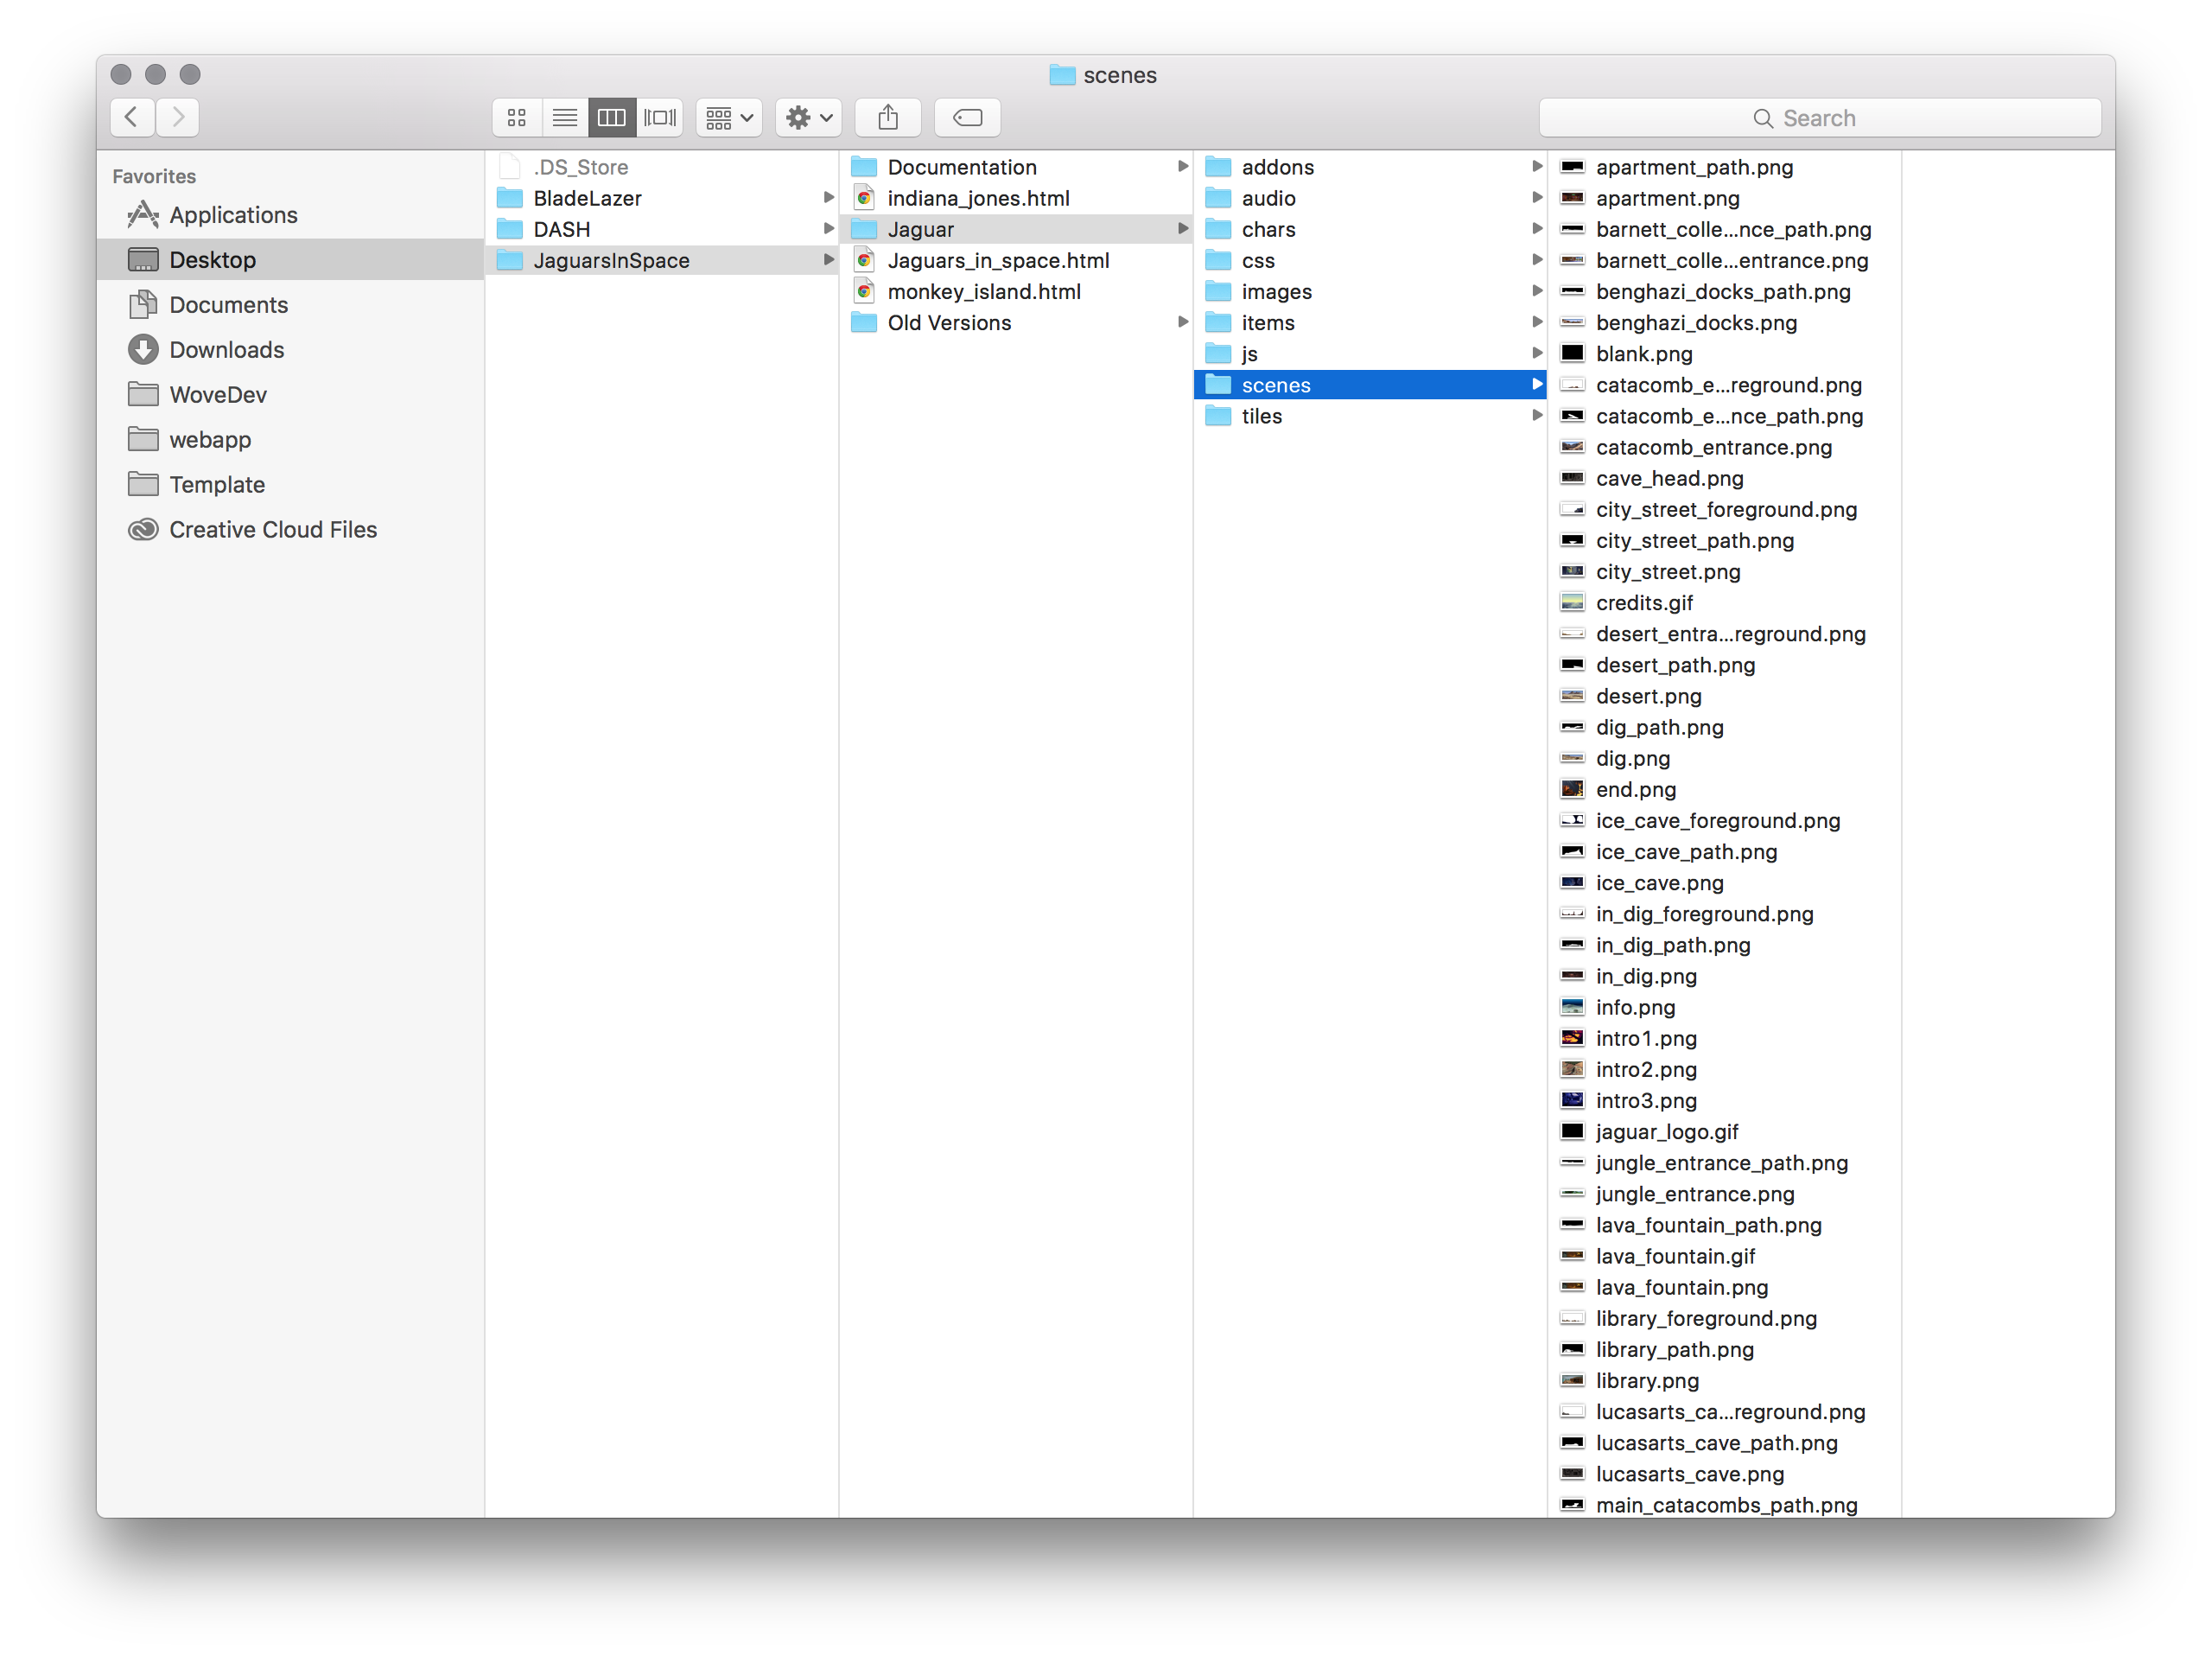2212x1656 pixels.
Task: Select Downloads in Favorites sidebar
Action: (226, 350)
